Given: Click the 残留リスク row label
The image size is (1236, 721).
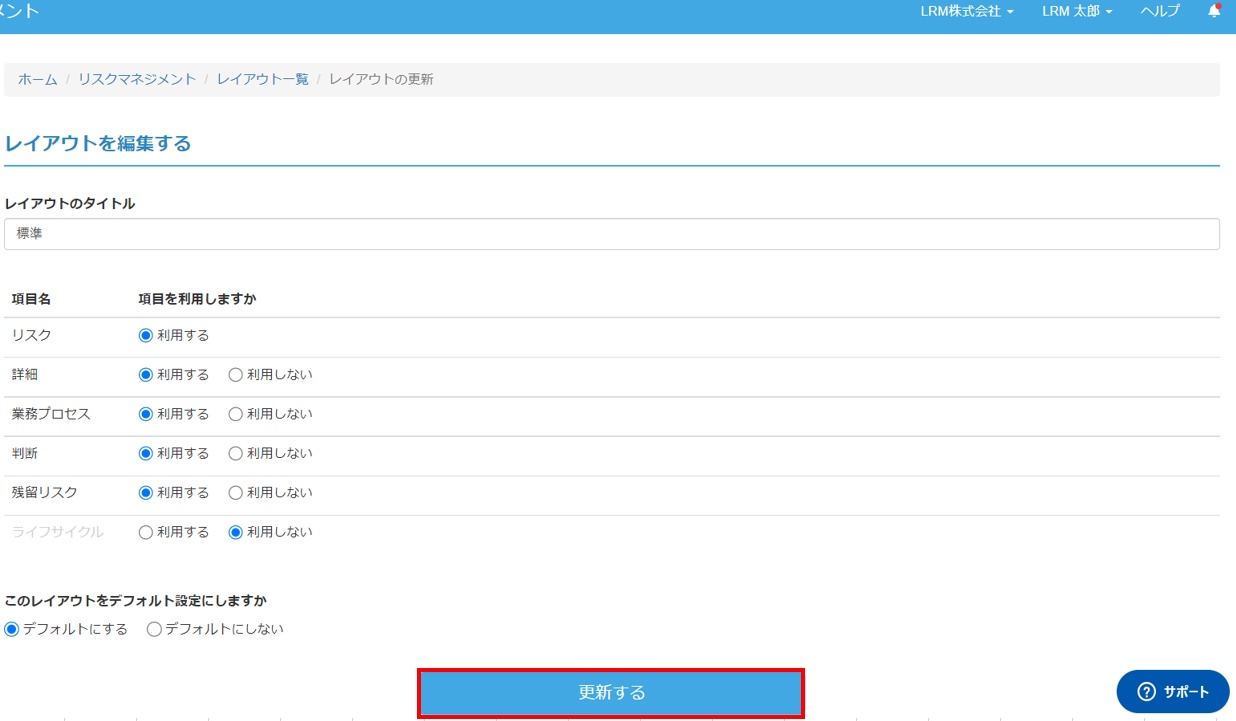Looking at the screenshot, I should (x=44, y=493).
